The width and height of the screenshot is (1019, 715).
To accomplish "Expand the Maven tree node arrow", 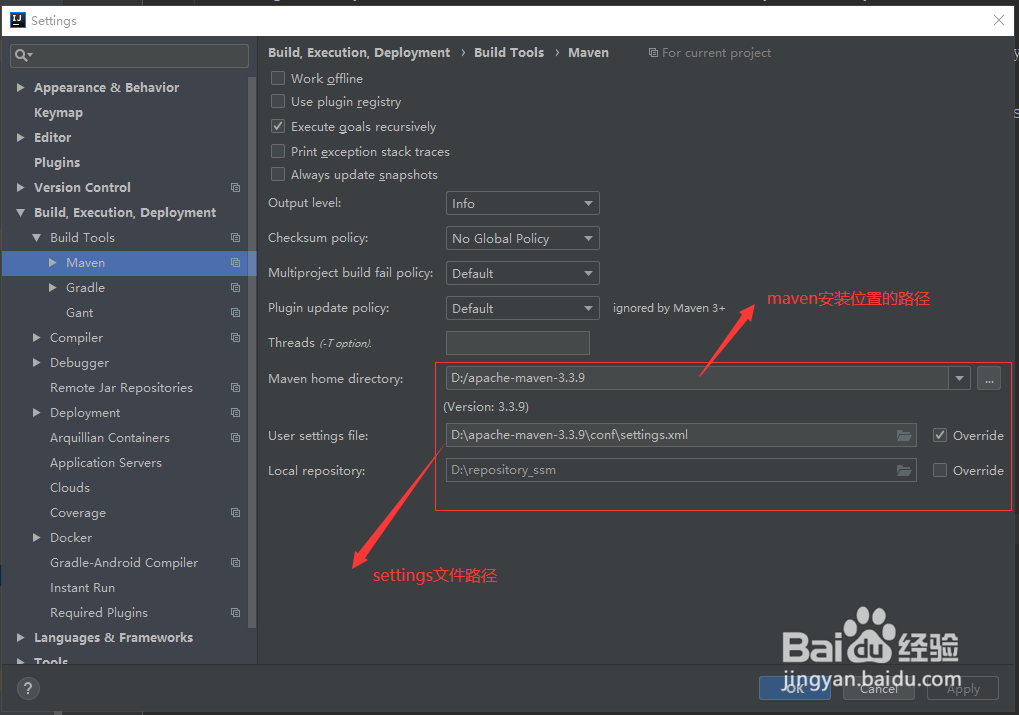I will click(x=53, y=263).
